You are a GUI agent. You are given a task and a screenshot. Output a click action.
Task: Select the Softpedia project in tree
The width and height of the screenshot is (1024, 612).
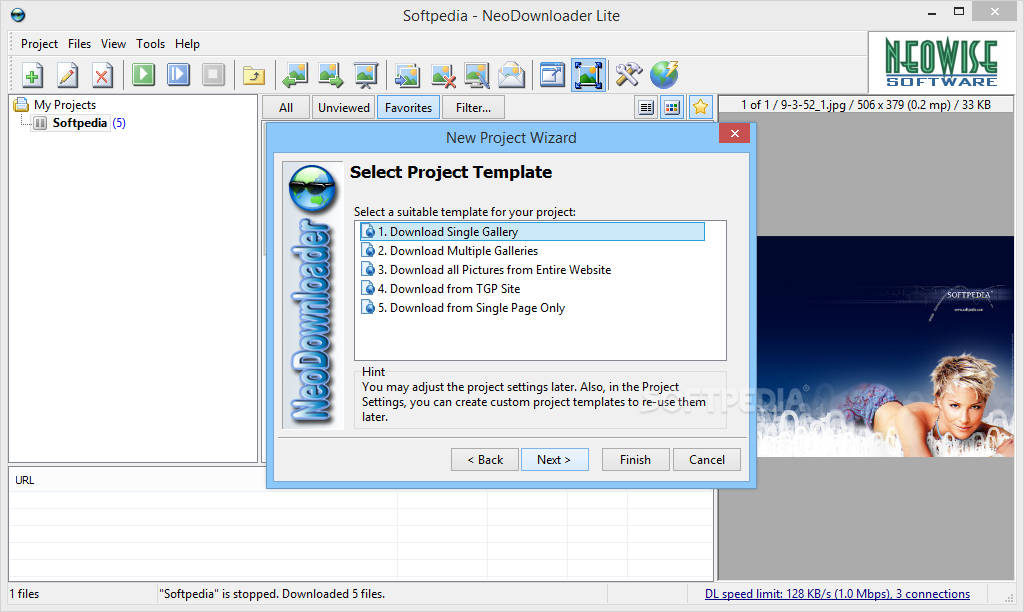[x=80, y=123]
